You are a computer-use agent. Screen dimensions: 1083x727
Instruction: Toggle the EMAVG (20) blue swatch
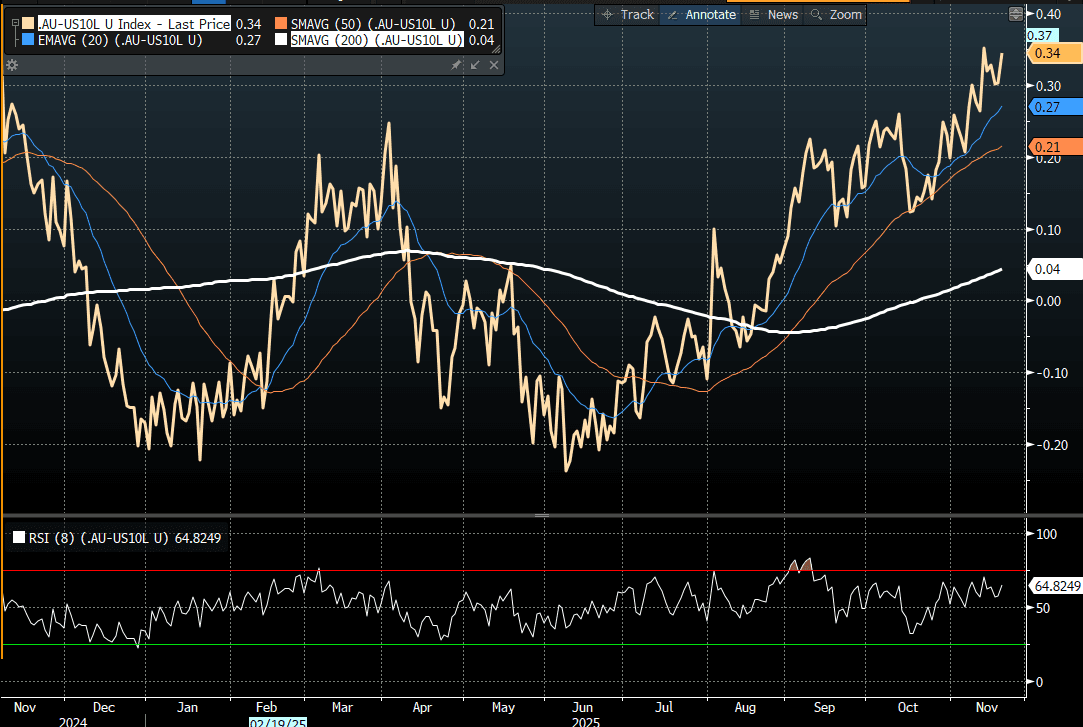[x=27, y=40]
